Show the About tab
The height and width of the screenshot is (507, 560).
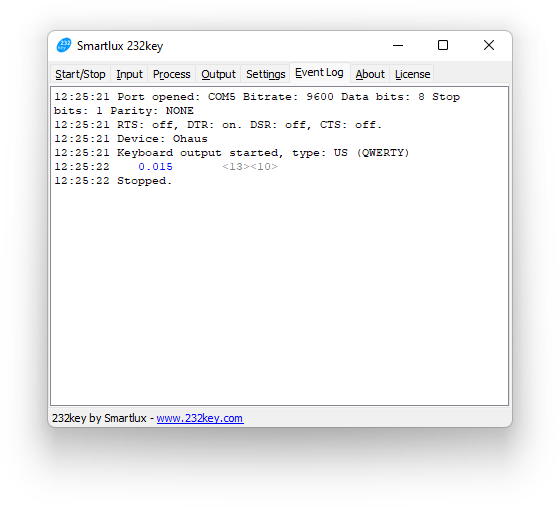[x=370, y=74]
